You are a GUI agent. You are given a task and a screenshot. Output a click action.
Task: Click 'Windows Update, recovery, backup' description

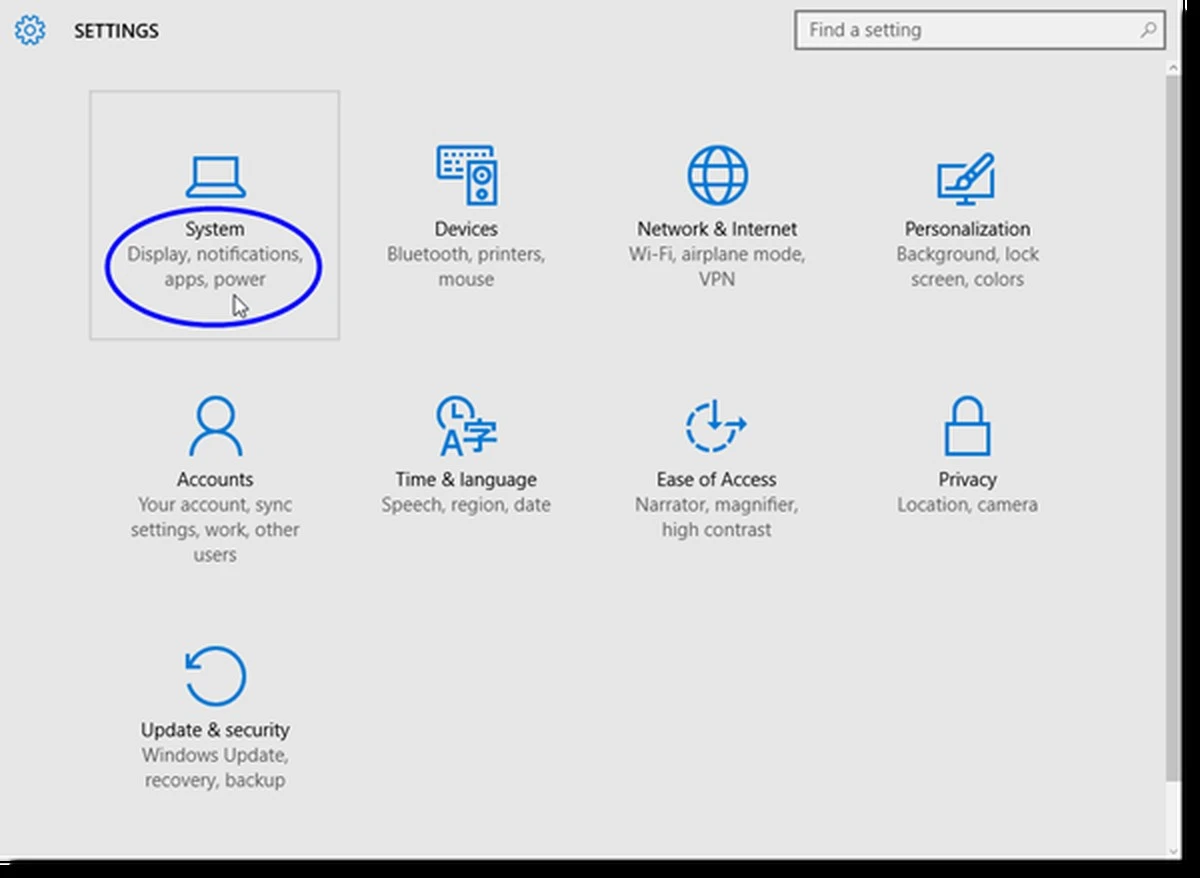click(x=215, y=767)
